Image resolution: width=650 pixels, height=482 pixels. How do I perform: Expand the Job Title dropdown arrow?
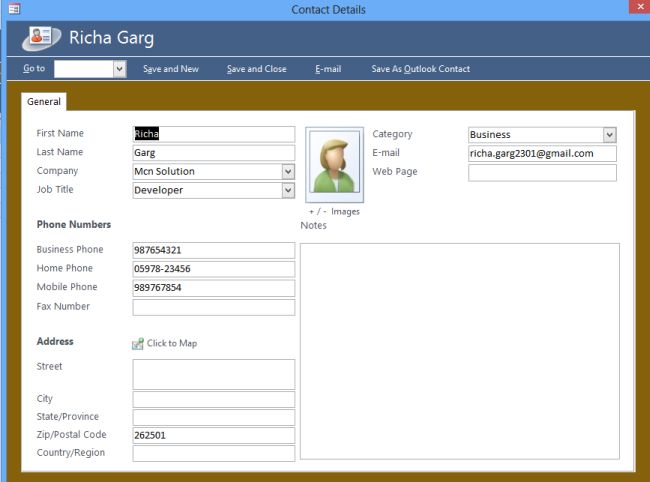pos(288,190)
